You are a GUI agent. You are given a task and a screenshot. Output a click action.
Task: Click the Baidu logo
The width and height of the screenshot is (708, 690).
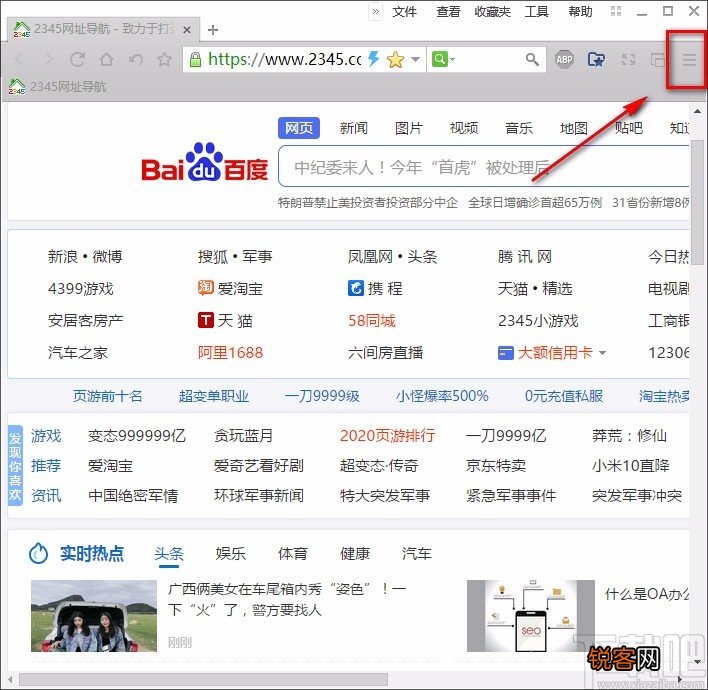[x=205, y=163]
